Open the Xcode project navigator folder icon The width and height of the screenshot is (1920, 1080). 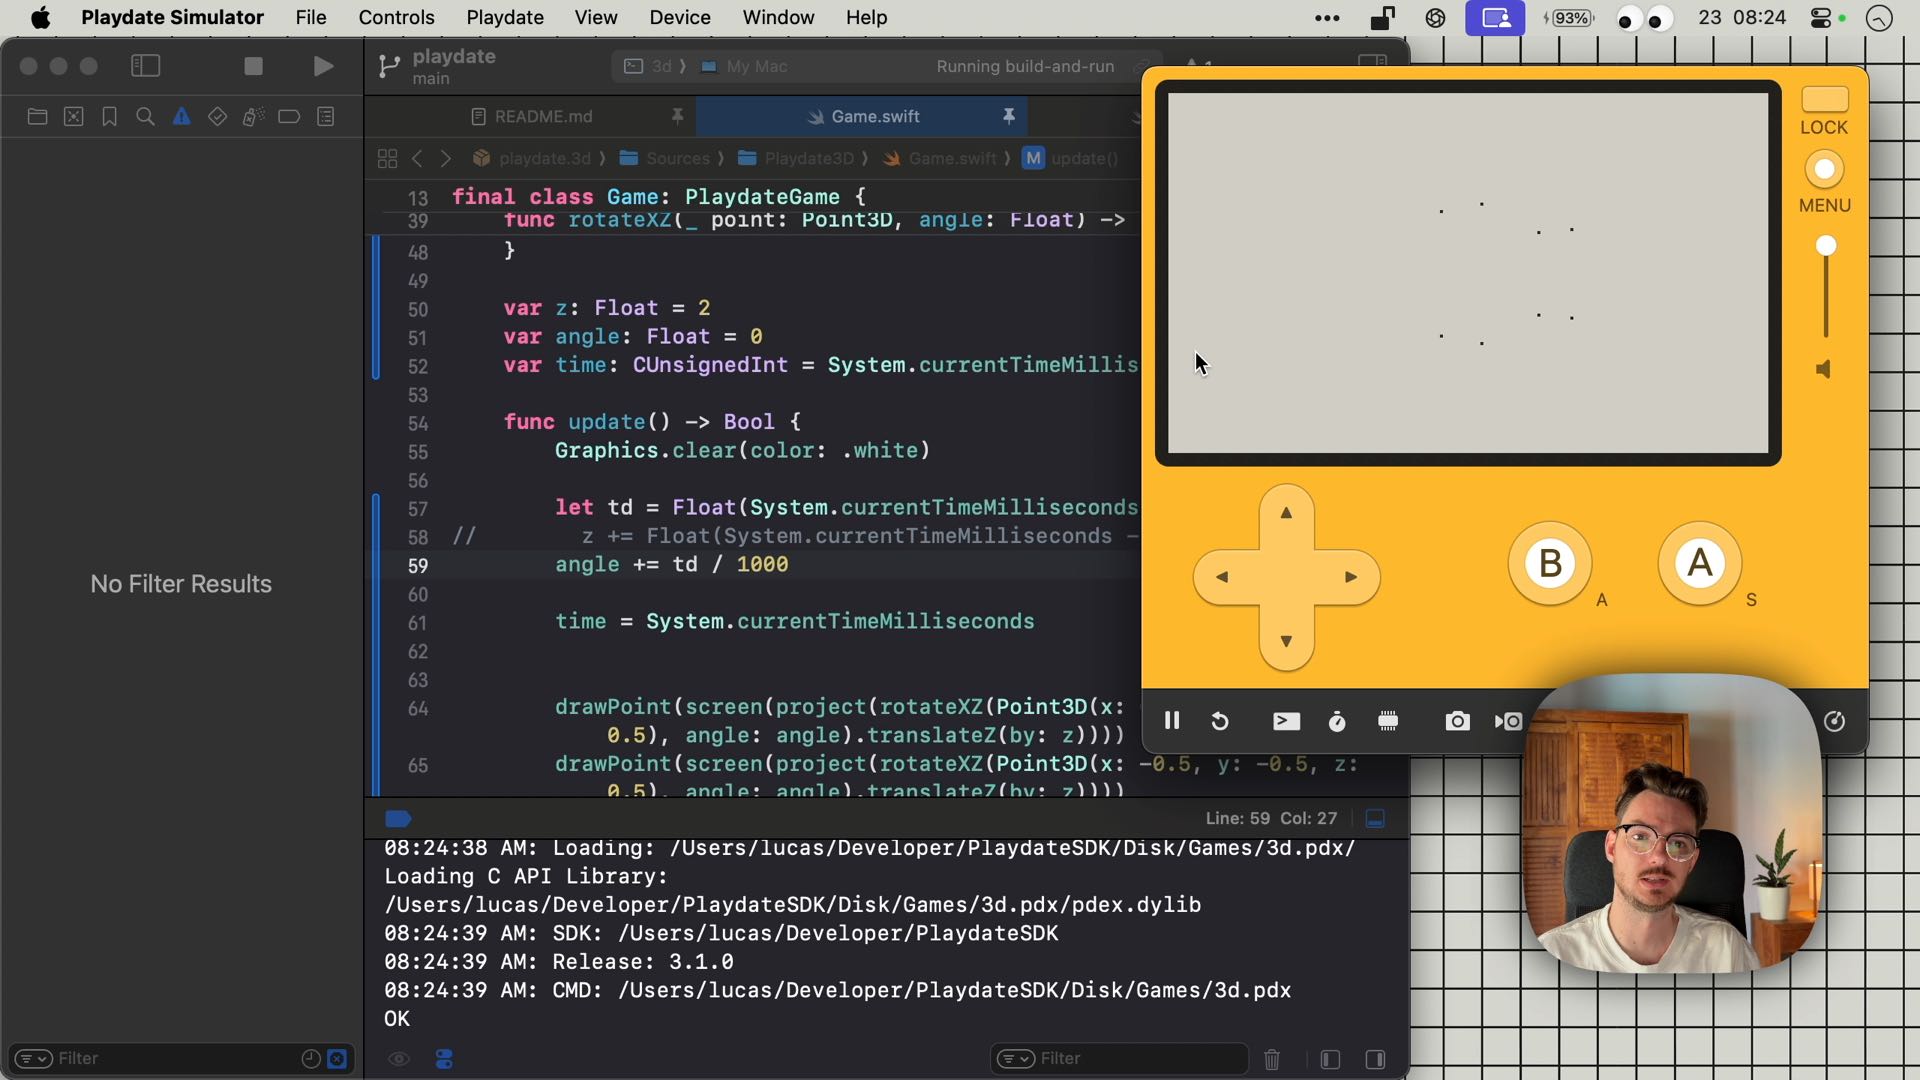click(x=37, y=117)
